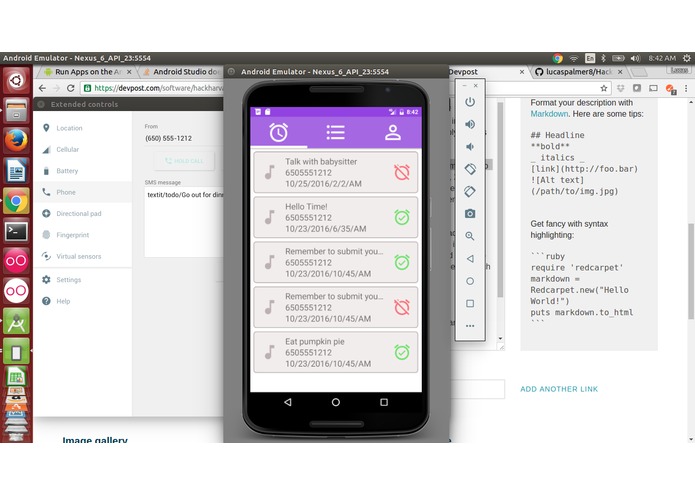Enable alarm for Talk with babysitter

pyautogui.click(x=402, y=172)
